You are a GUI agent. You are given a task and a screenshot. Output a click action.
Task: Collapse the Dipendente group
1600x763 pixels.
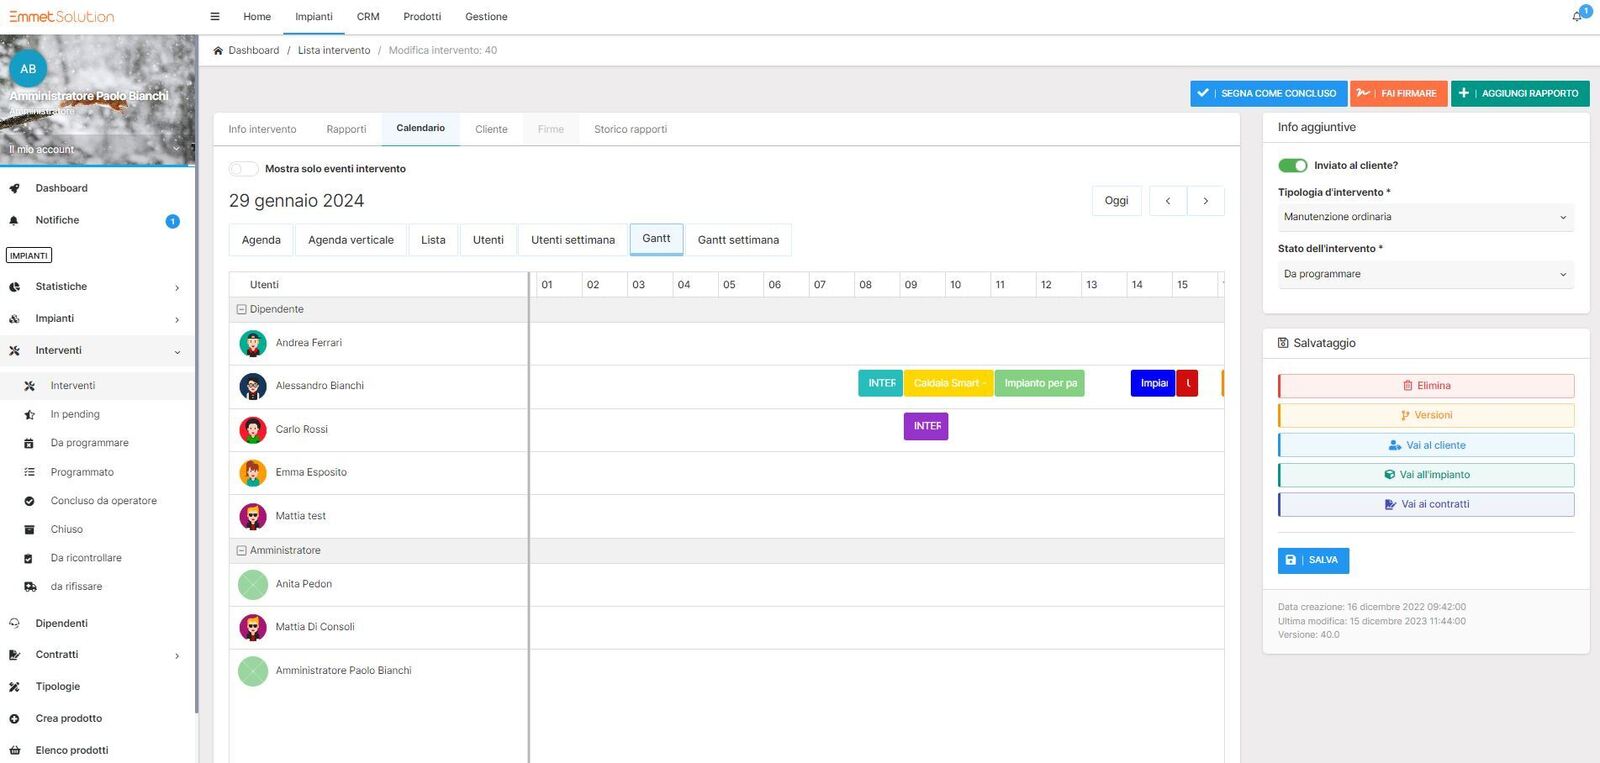[241, 310]
